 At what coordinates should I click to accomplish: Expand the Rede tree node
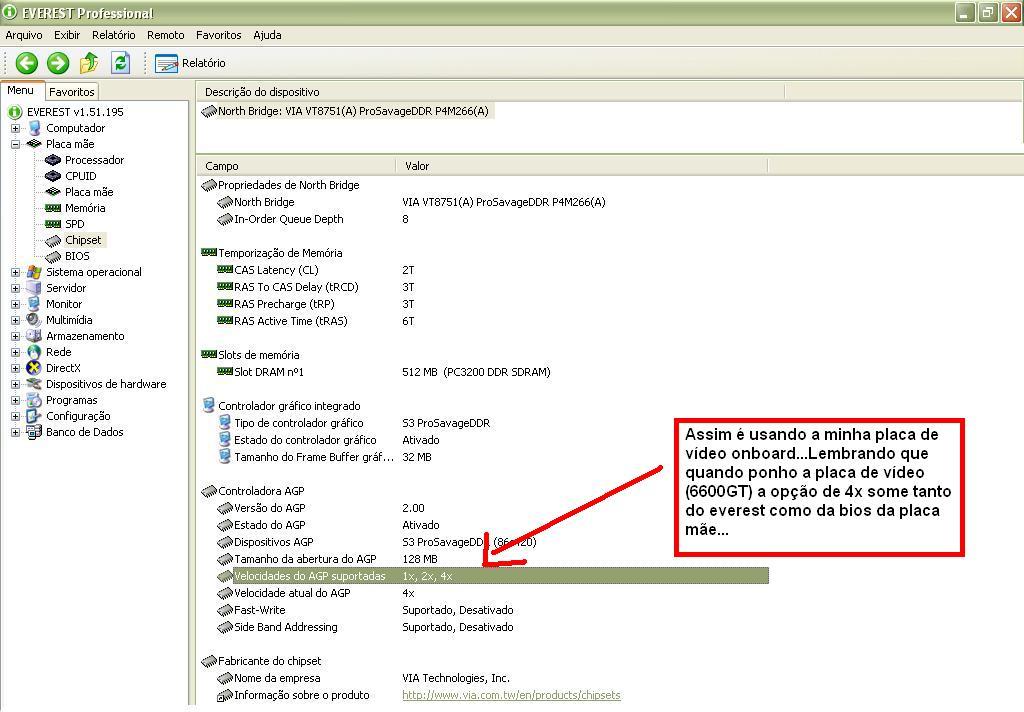[15, 352]
